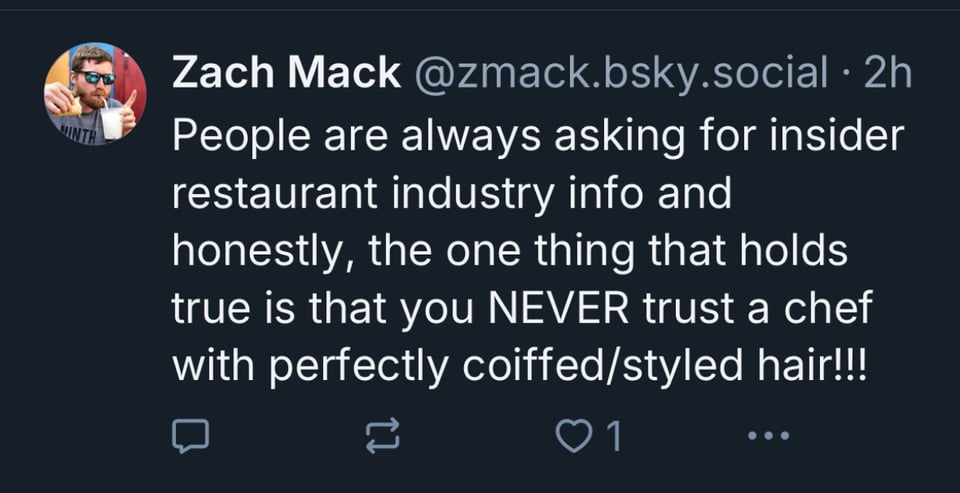This screenshot has height=493, width=960.
Task: Open the three-dot more options menu
Action: point(769,435)
